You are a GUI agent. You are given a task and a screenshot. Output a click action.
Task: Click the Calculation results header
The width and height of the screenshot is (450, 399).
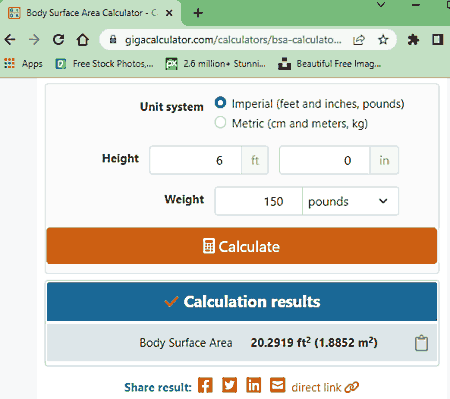[242, 301]
